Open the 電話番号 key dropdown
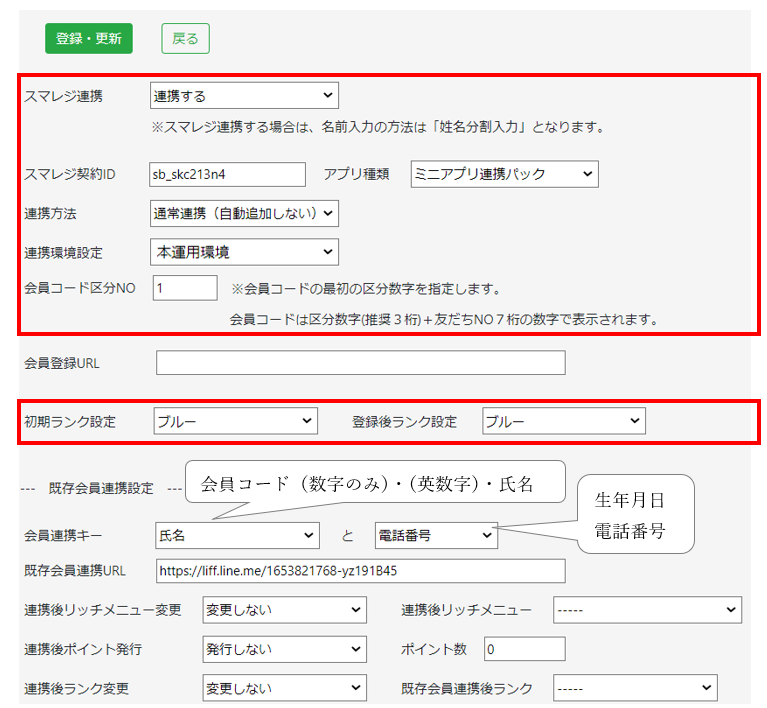 pos(436,535)
